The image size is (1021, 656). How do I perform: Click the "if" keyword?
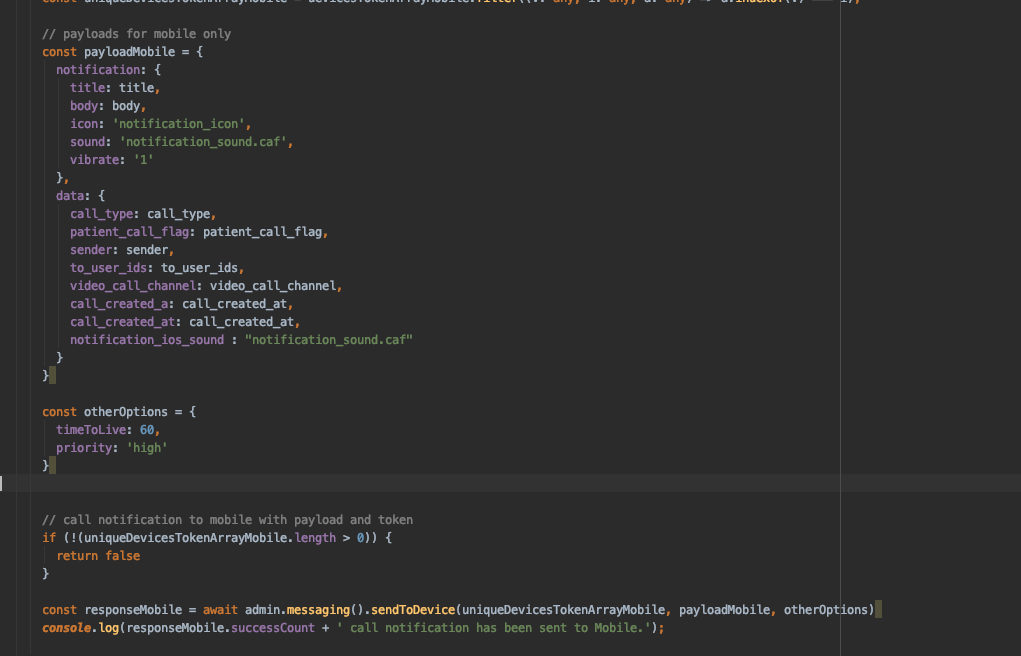[49, 538]
